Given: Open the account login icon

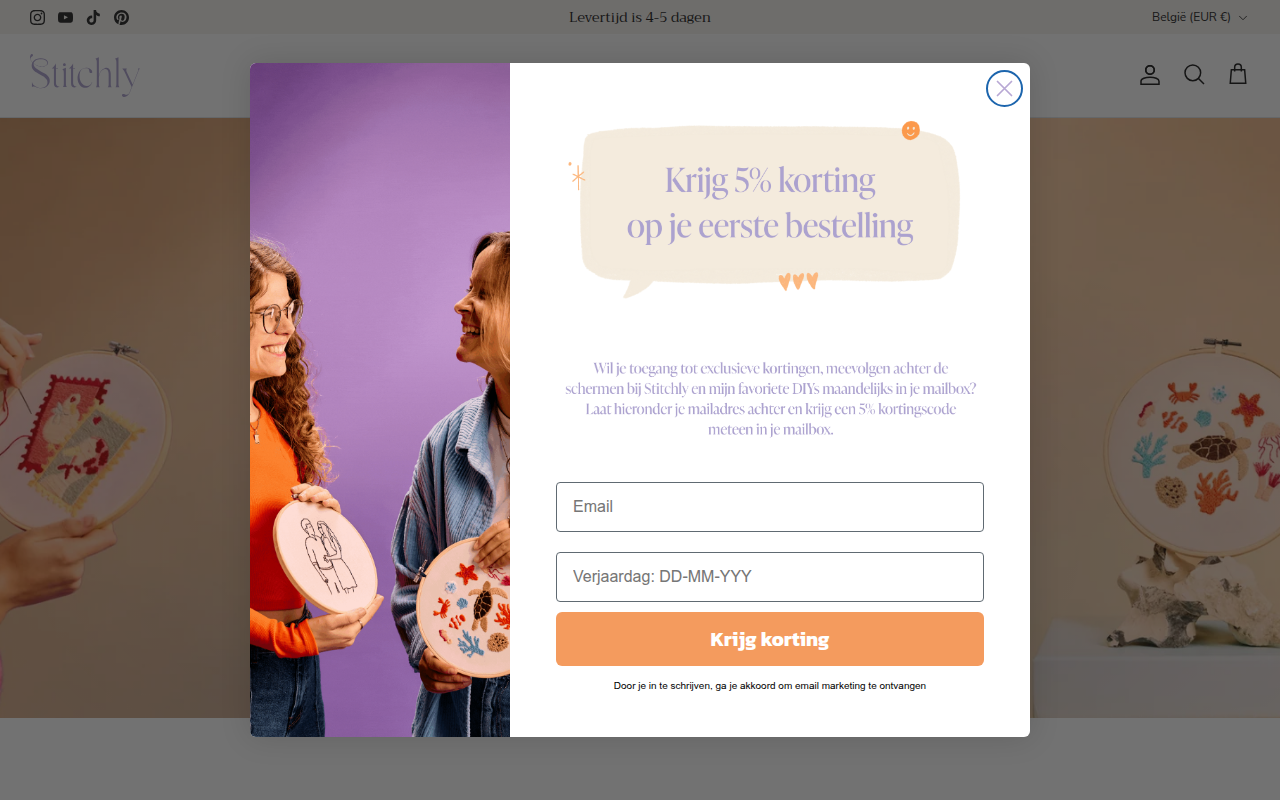Looking at the screenshot, I should [1150, 75].
